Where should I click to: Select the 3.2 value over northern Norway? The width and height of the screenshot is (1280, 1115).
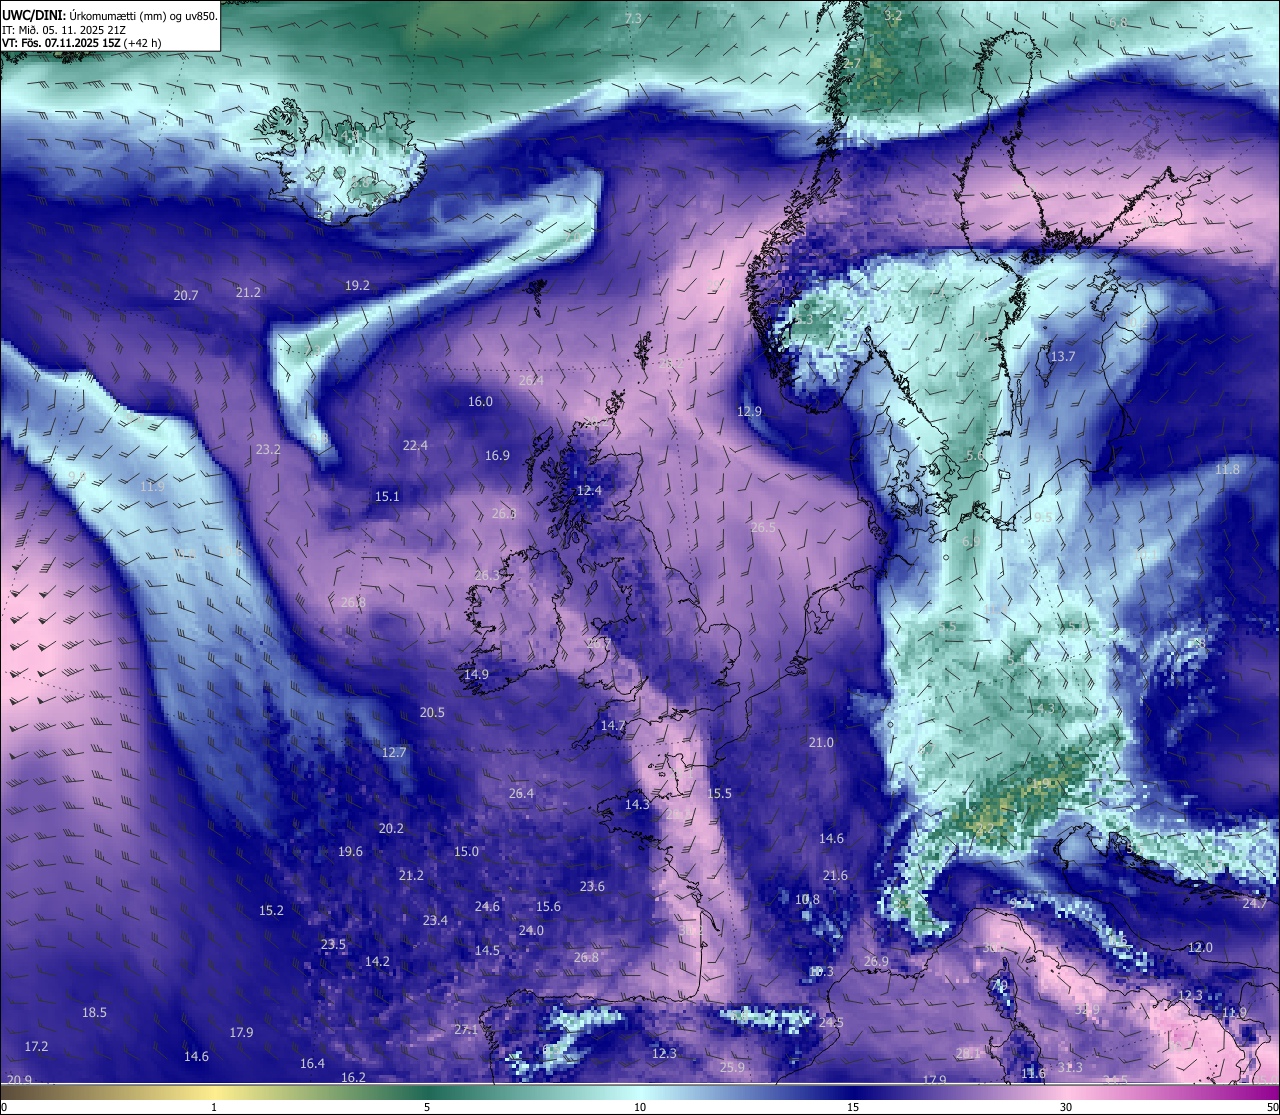pyautogui.click(x=893, y=15)
